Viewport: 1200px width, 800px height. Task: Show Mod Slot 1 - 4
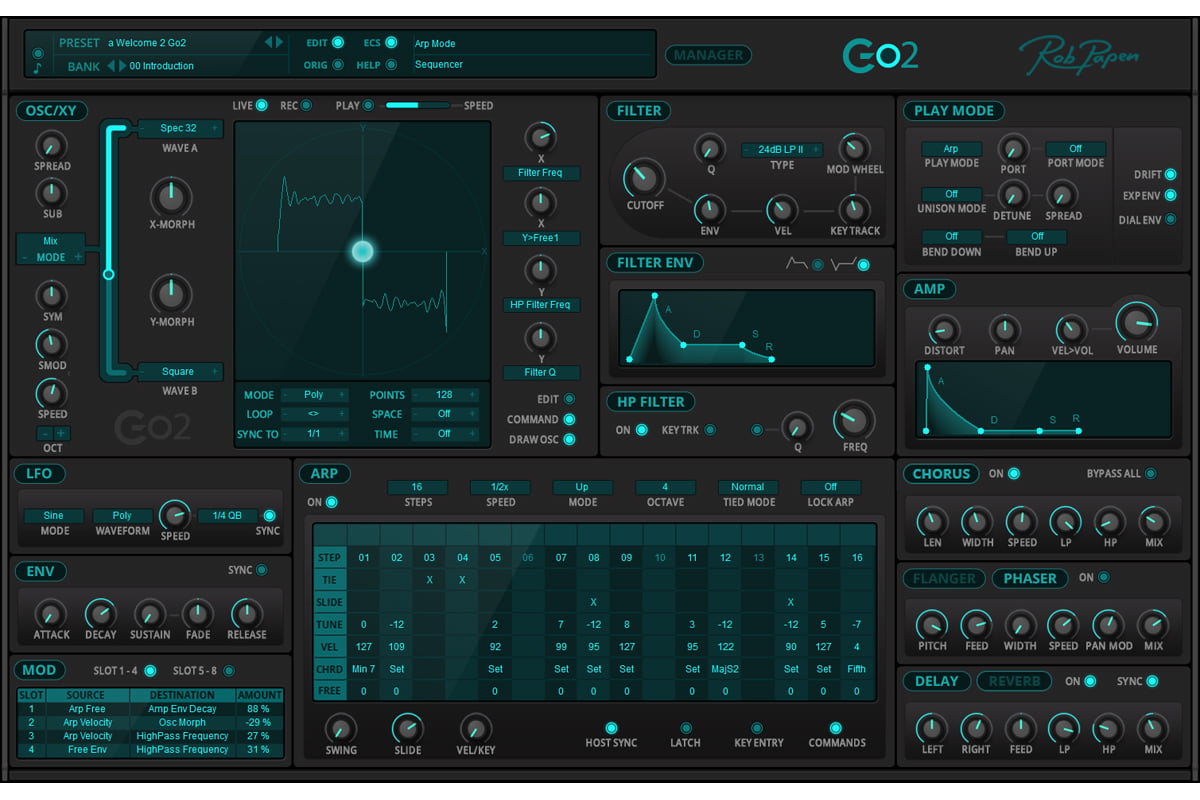[x=150, y=670]
